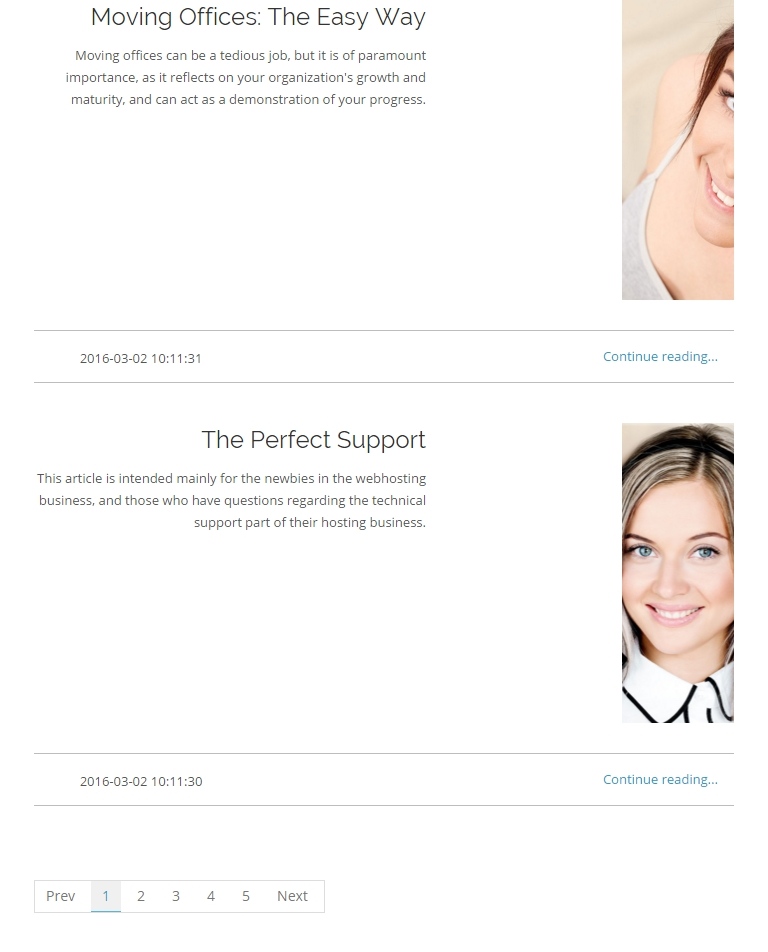
Task: Go to the Next page in pagination
Action: [x=292, y=896]
